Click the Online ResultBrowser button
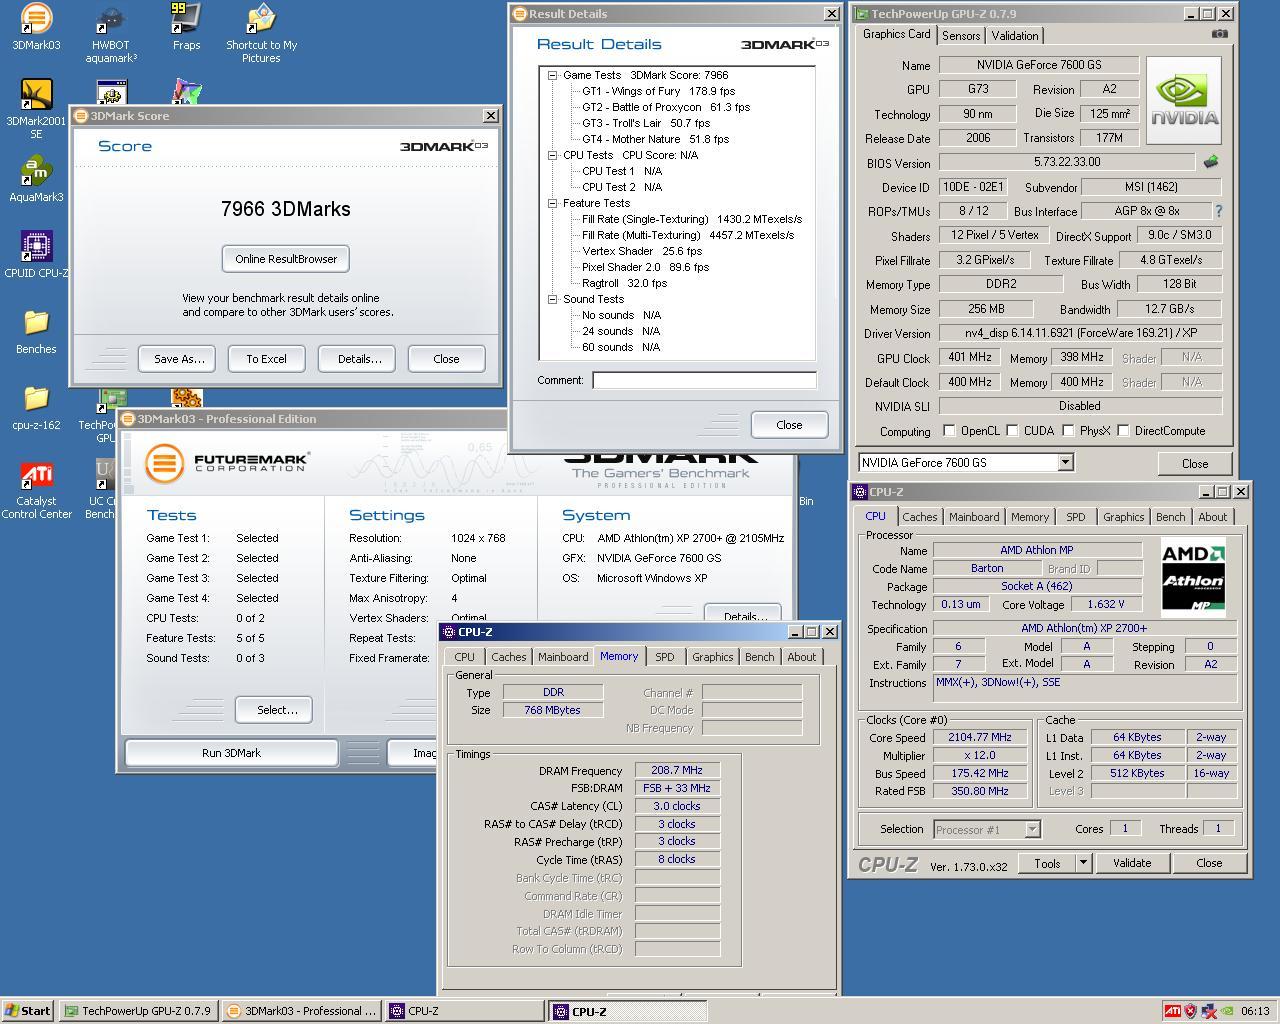The image size is (1280, 1024). (285, 258)
